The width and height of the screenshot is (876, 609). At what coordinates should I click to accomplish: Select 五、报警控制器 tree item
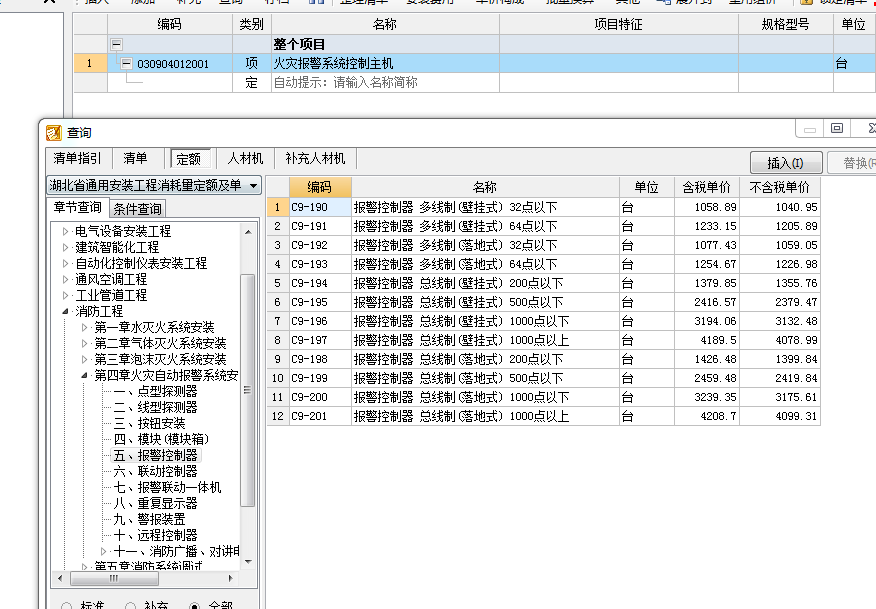click(x=155, y=455)
